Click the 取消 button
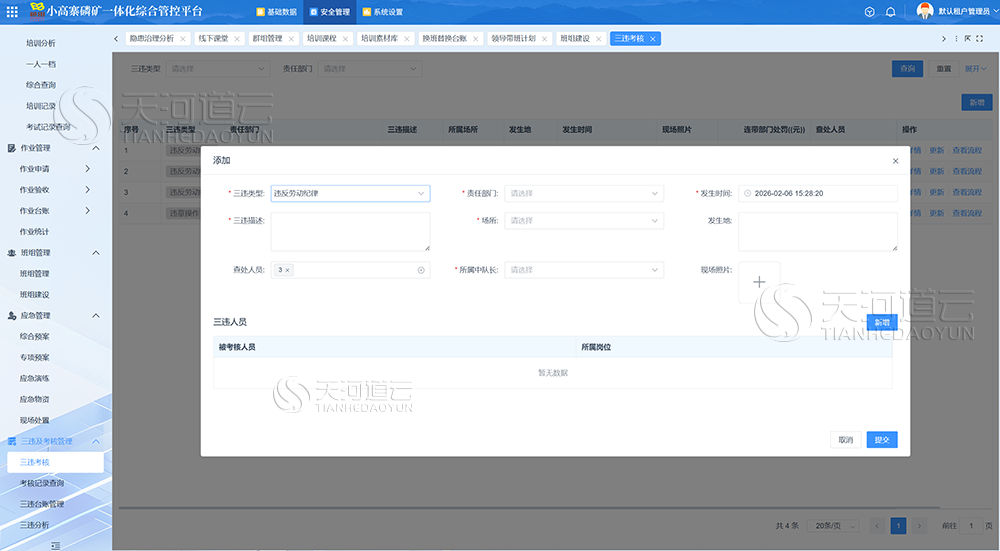 pyautogui.click(x=846, y=439)
